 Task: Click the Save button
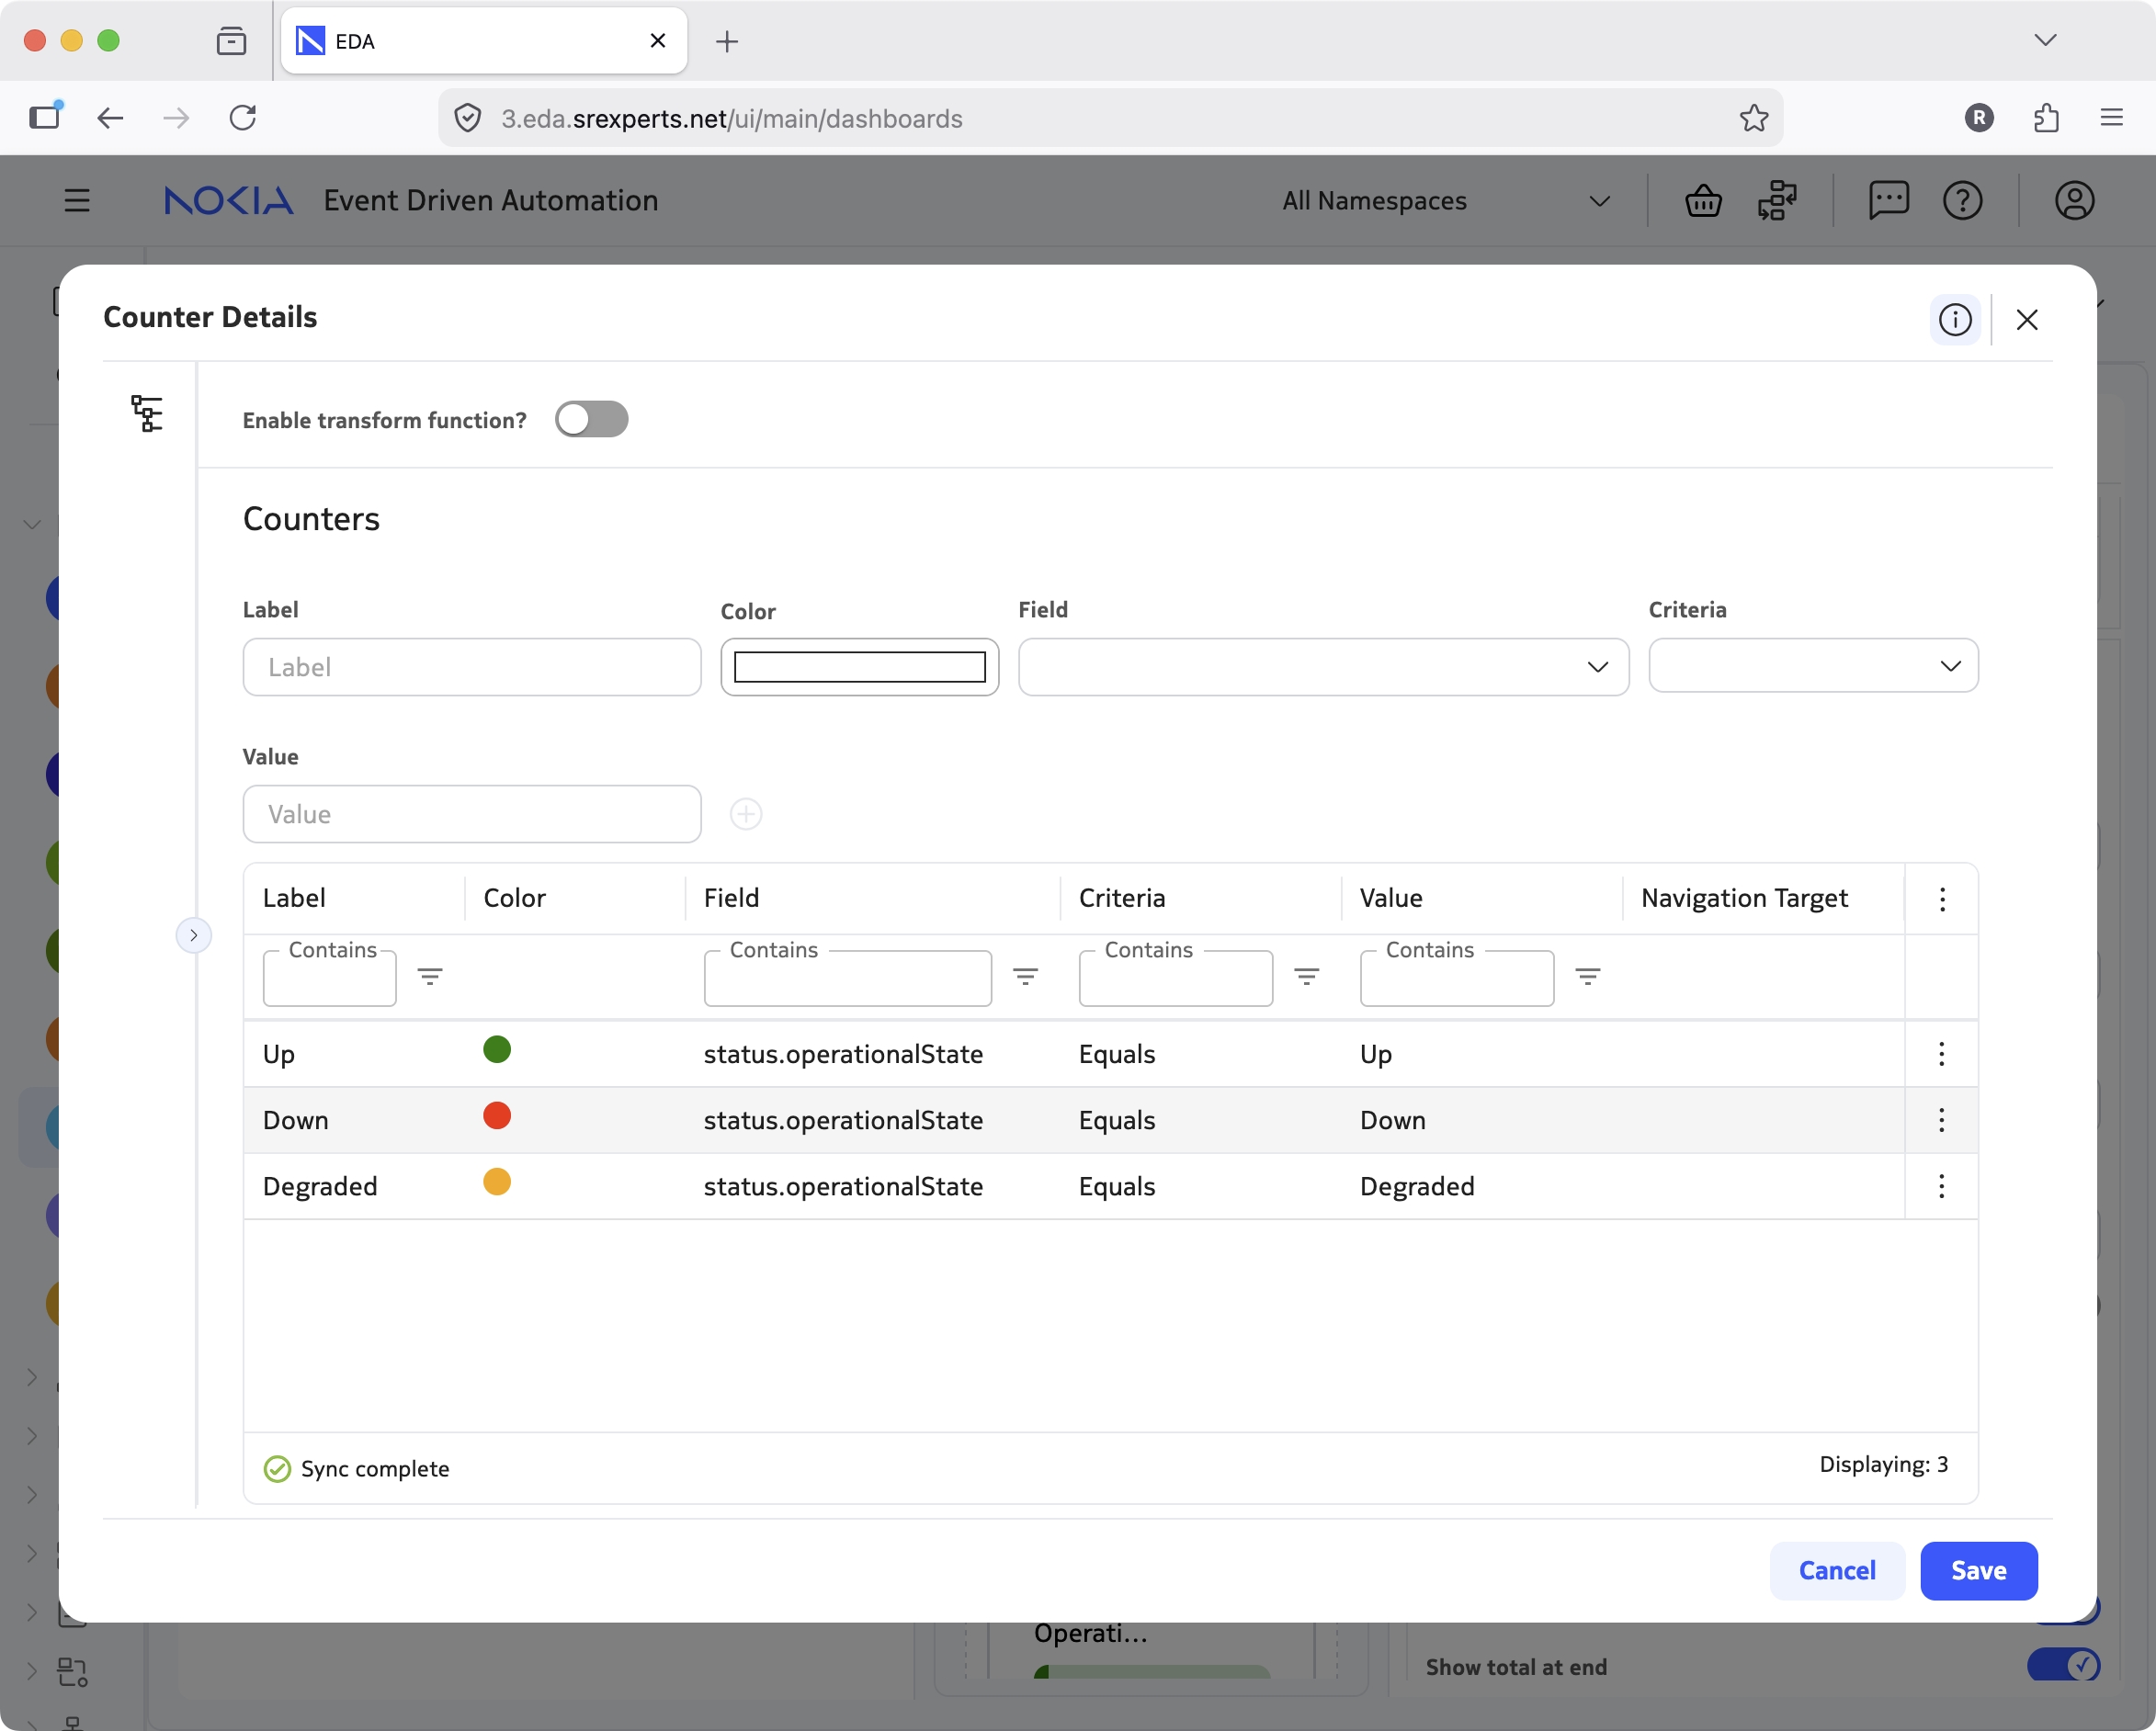click(1978, 1570)
